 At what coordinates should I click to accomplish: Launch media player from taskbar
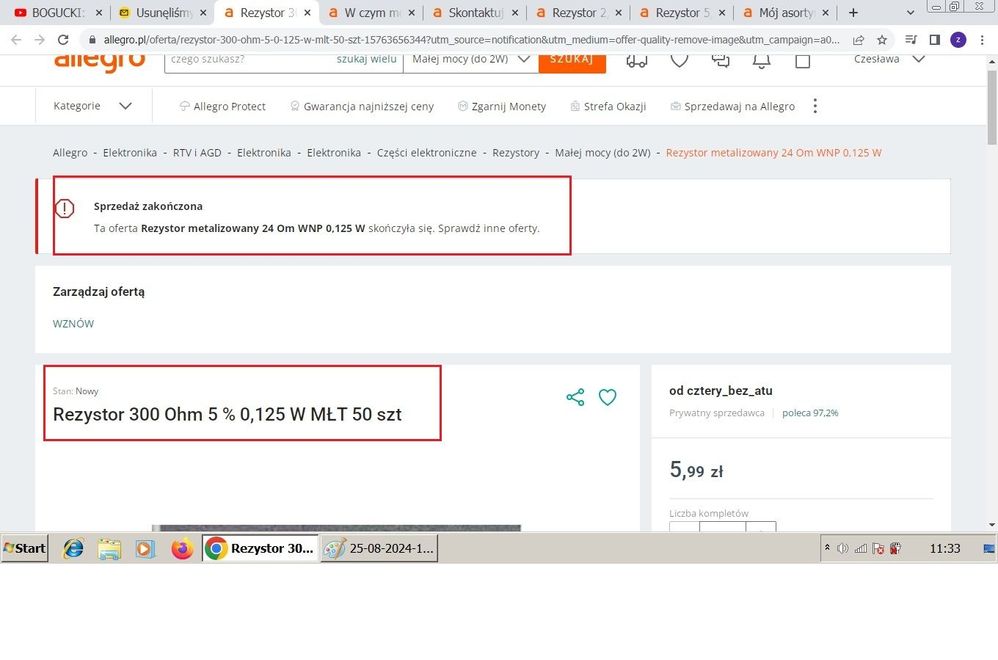click(x=145, y=548)
